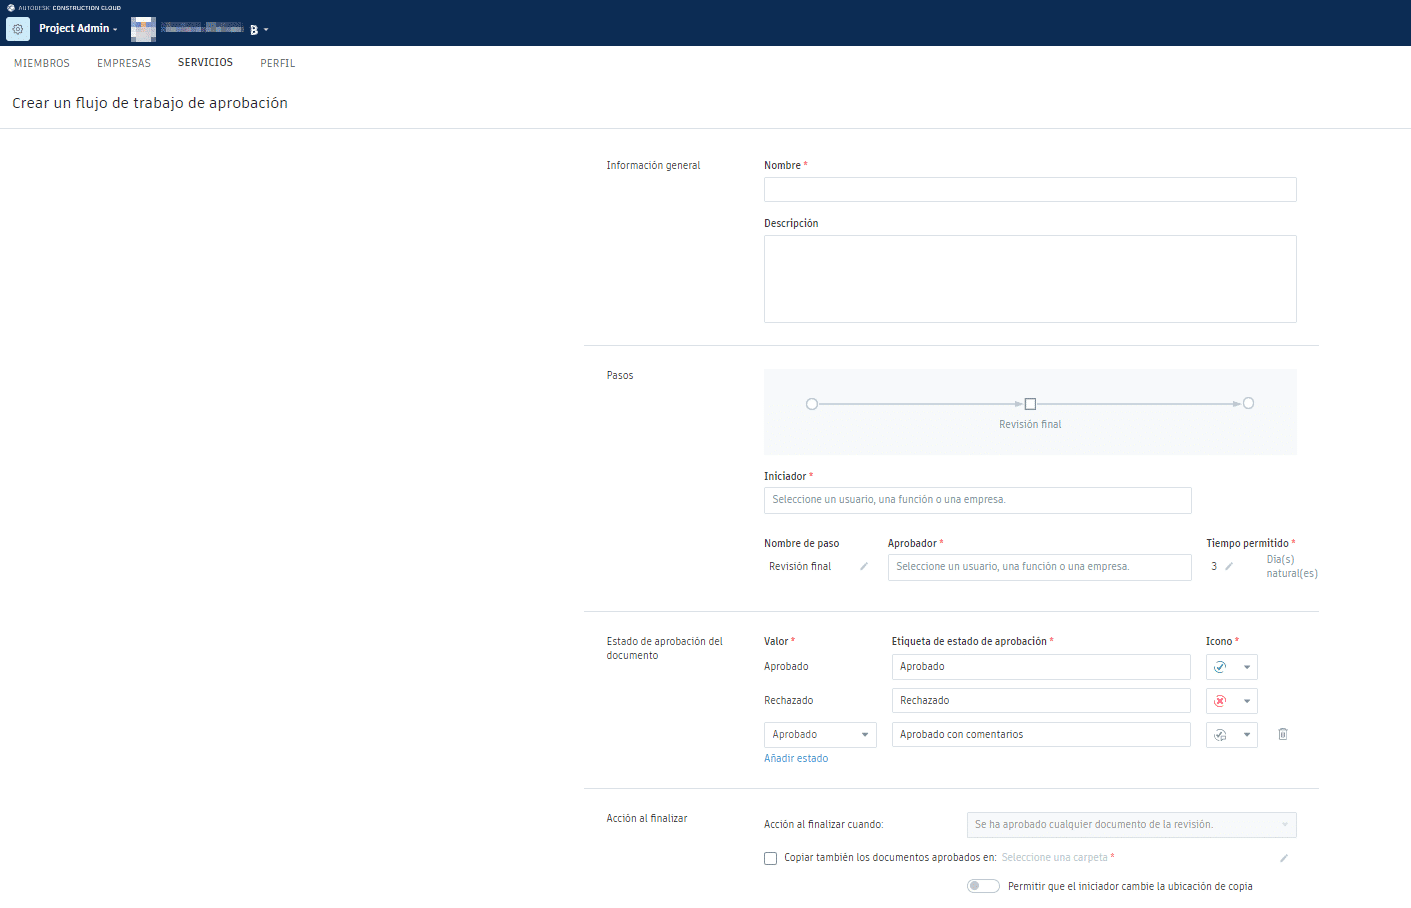Viewport: 1411px width, 908px height.
Task: Open the Aprobado value dropdown
Action: click(820, 735)
